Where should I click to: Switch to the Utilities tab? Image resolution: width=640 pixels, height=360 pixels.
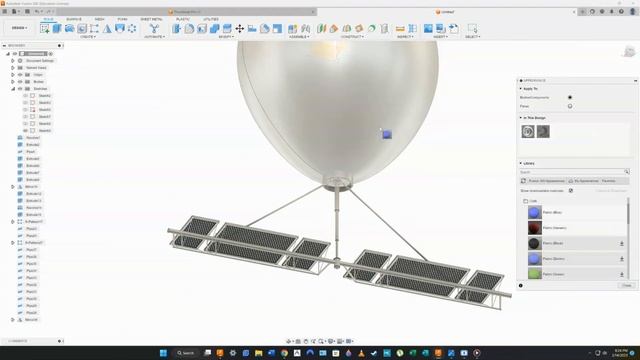coord(211,19)
